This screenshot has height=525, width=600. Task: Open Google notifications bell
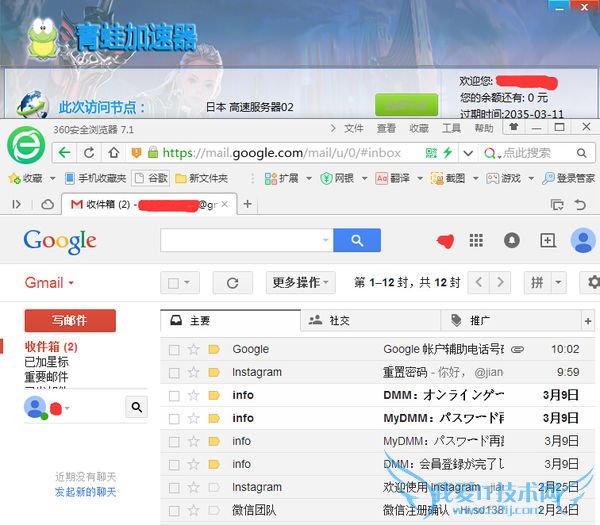tap(512, 240)
